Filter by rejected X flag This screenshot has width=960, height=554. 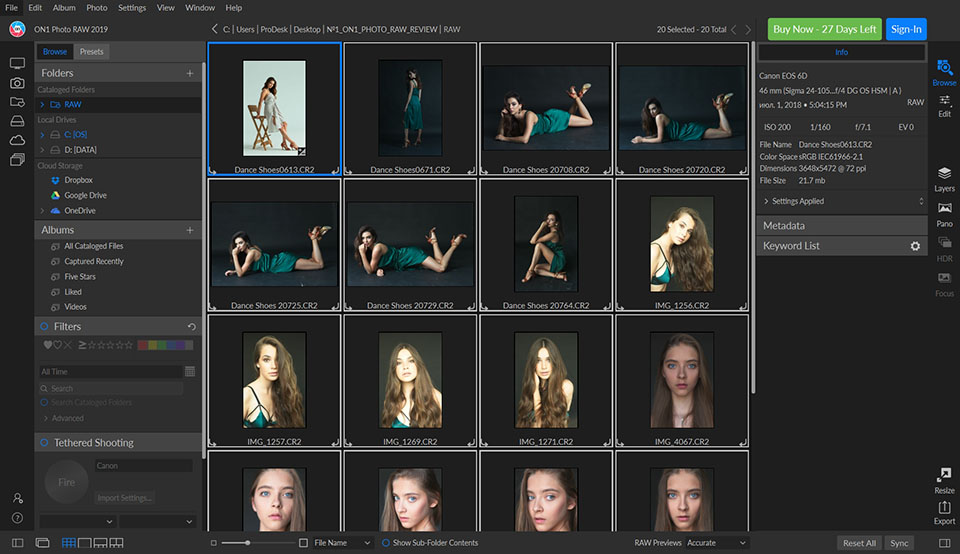click(x=67, y=345)
